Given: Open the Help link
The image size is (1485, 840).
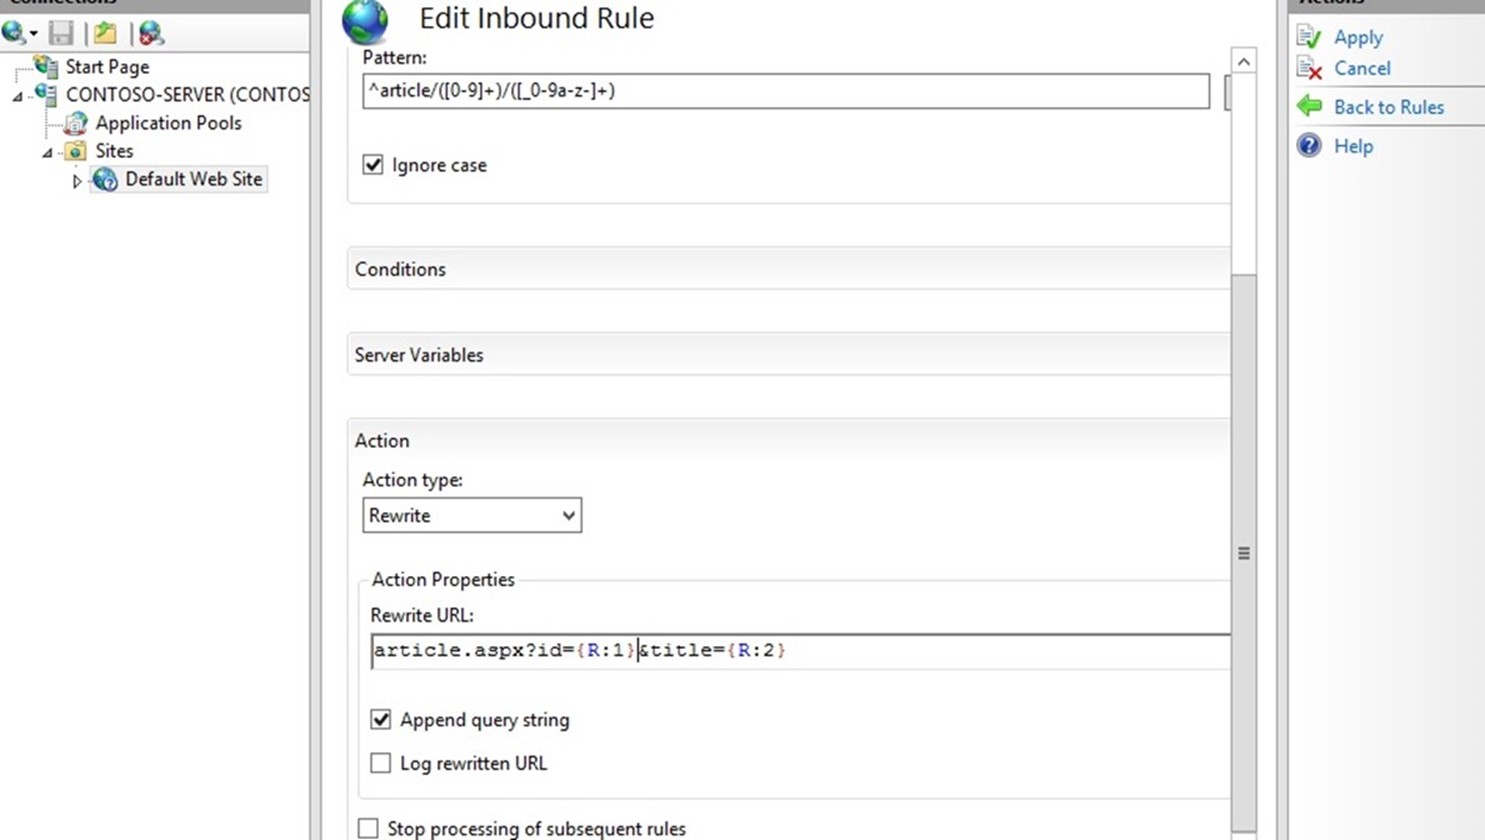Looking at the screenshot, I should point(1353,146).
